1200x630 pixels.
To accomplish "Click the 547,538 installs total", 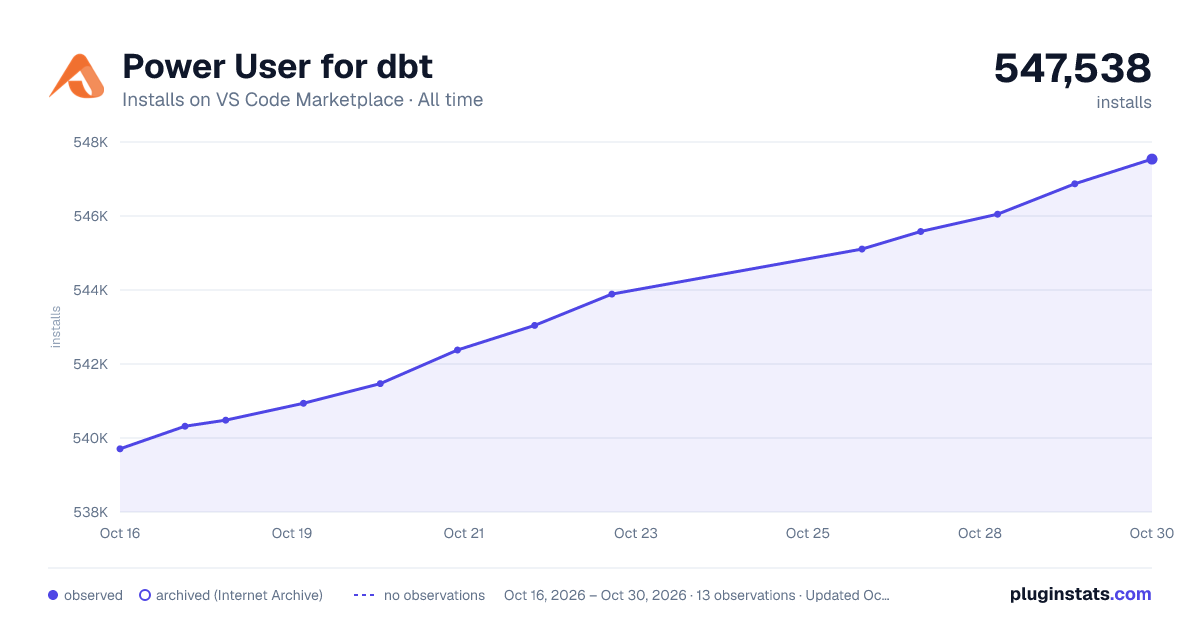I will tap(1072, 69).
